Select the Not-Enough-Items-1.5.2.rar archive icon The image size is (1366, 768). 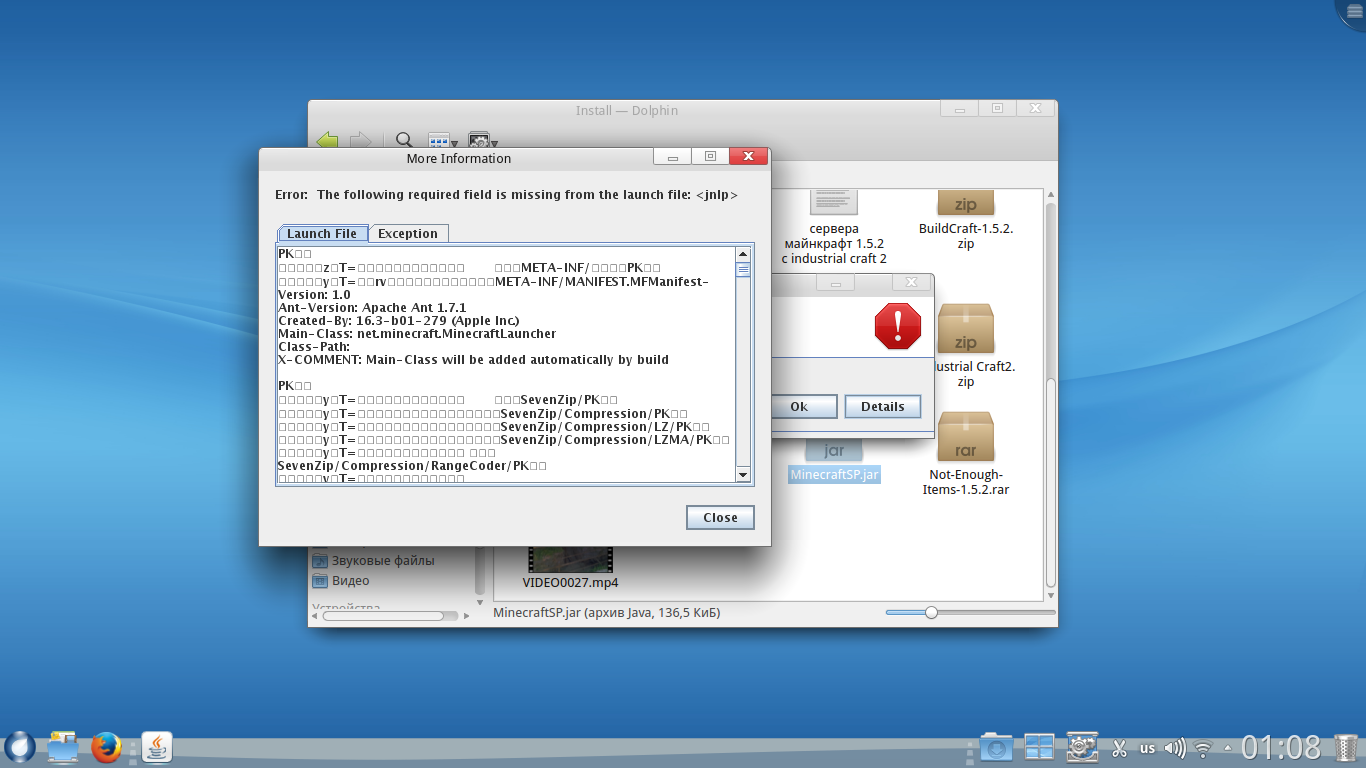966,436
